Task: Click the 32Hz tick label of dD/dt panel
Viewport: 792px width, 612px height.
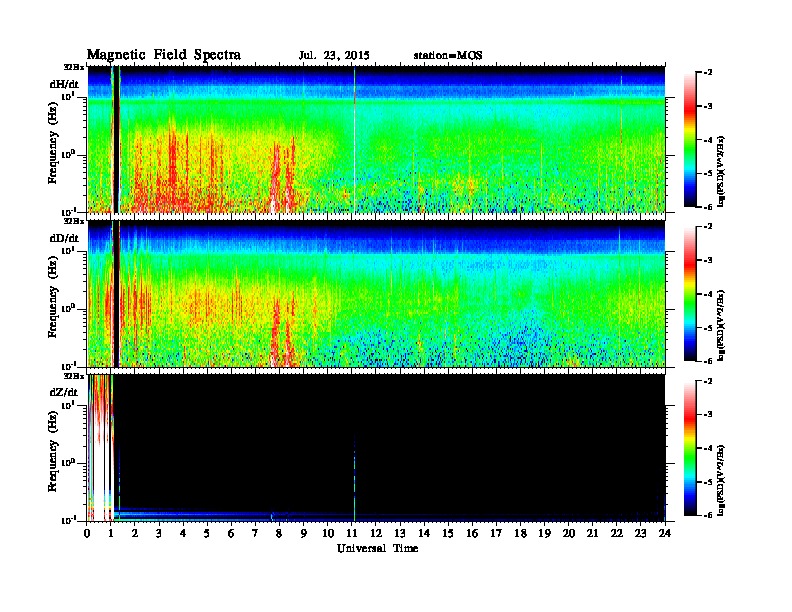Action: point(73,221)
